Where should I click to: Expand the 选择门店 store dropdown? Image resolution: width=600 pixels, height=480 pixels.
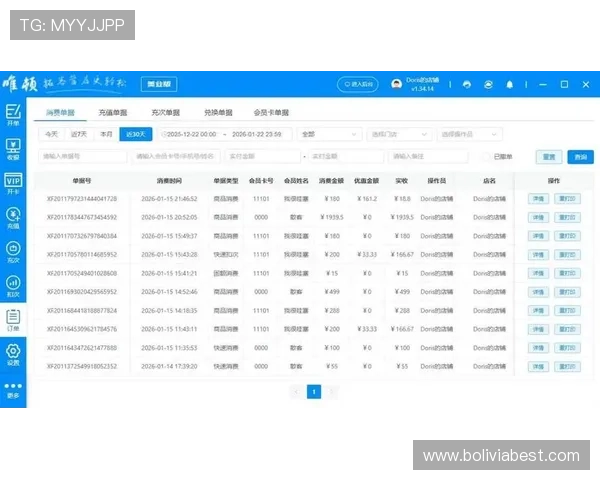coord(399,134)
